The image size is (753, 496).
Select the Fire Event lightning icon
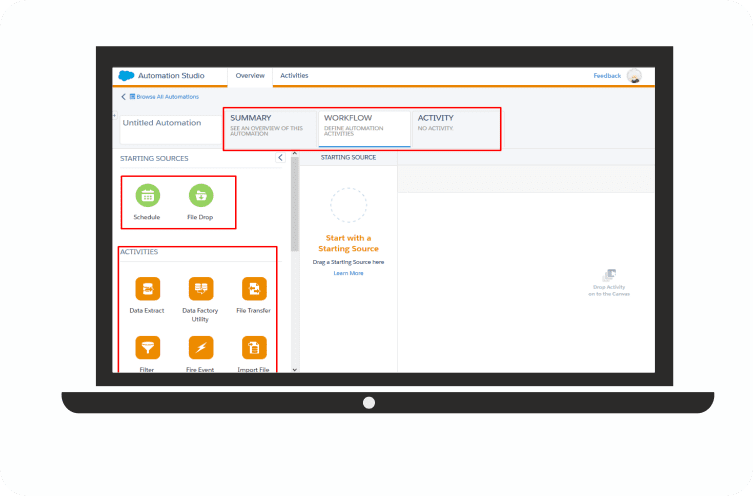point(201,348)
